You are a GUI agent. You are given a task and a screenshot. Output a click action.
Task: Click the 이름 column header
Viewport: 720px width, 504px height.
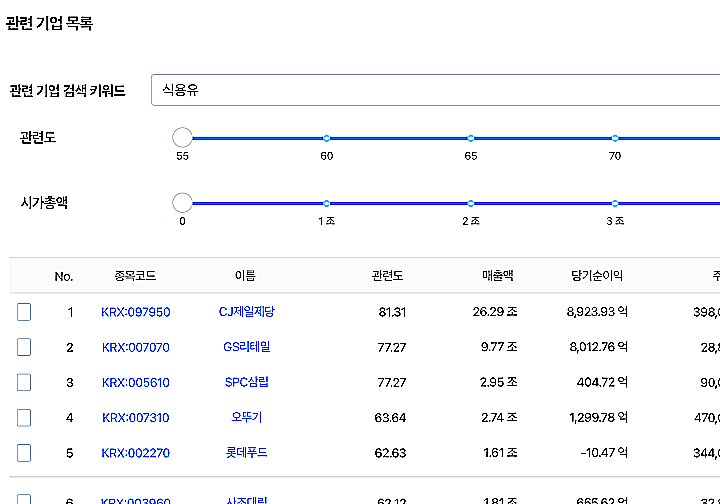pos(245,275)
